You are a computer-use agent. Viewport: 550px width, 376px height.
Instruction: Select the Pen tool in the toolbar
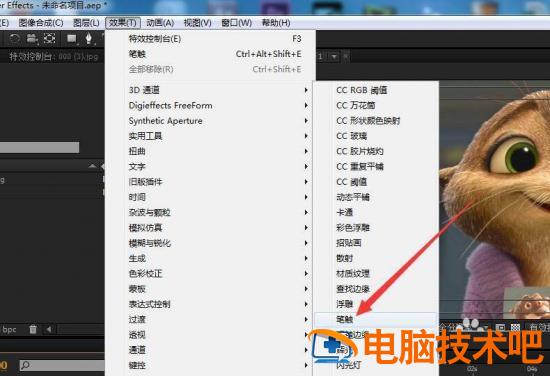click(x=89, y=38)
